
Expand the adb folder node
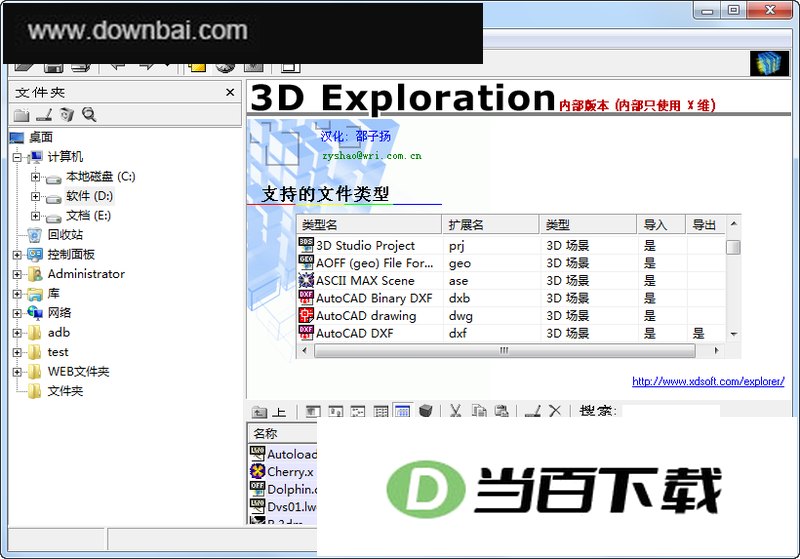click(17, 333)
